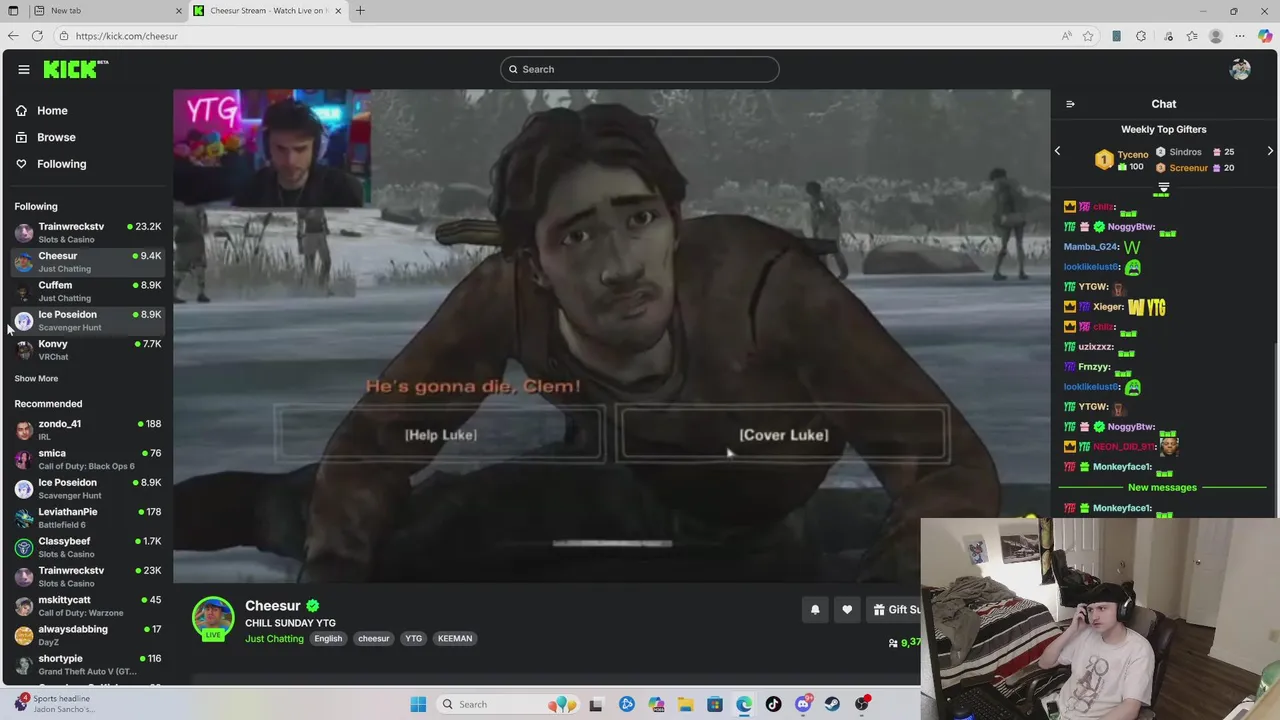
Task: Open Windows Start menu
Action: [x=418, y=704]
